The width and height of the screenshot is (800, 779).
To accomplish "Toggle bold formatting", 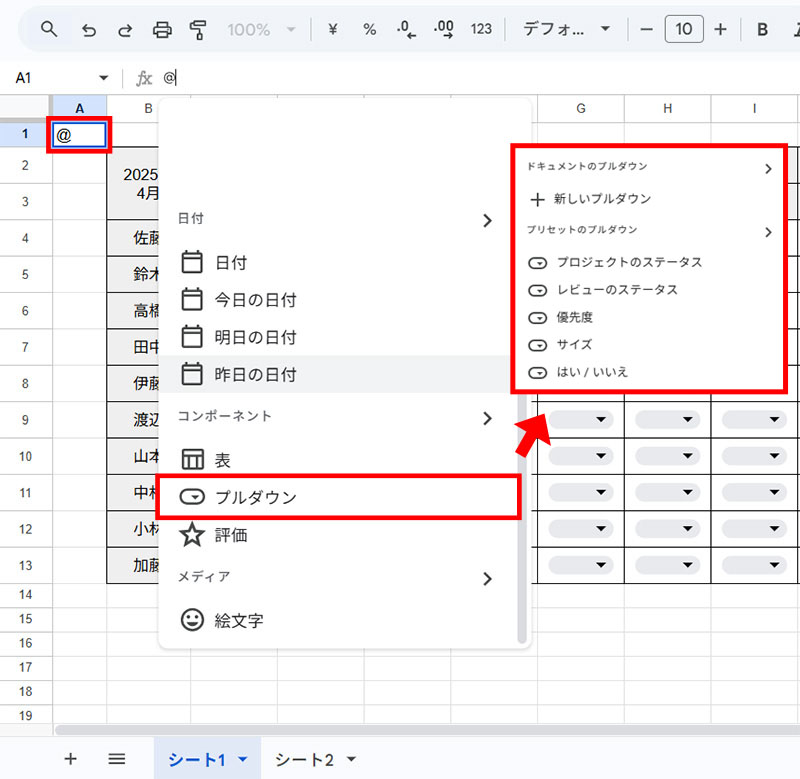I will click(762, 30).
